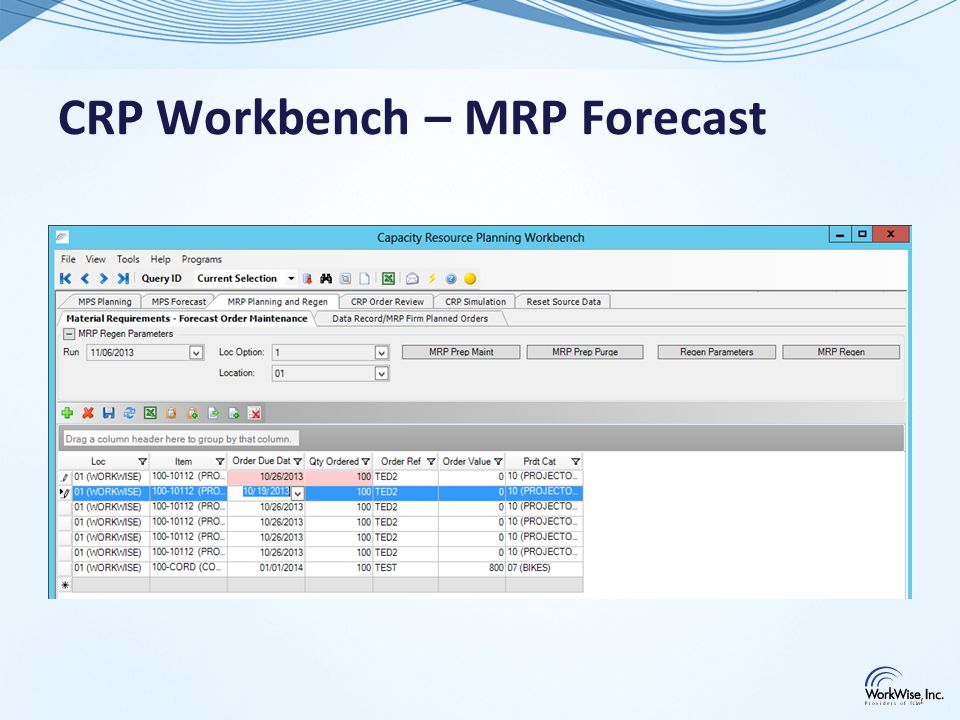
Task: Open the date picker on 10/19/2013 cell
Action: [x=298, y=493]
